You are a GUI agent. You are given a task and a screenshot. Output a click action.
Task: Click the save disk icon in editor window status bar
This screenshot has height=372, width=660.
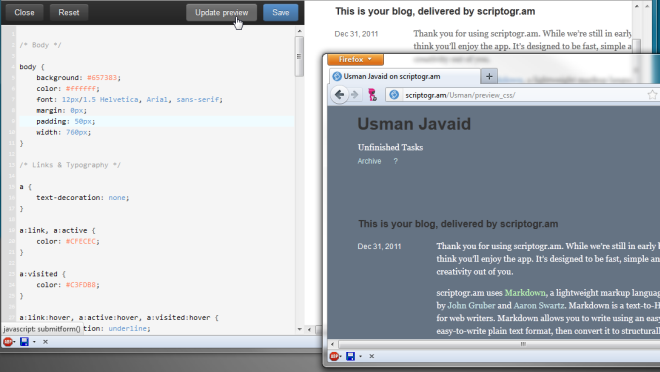pyautogui.click(x=24, y=342)
